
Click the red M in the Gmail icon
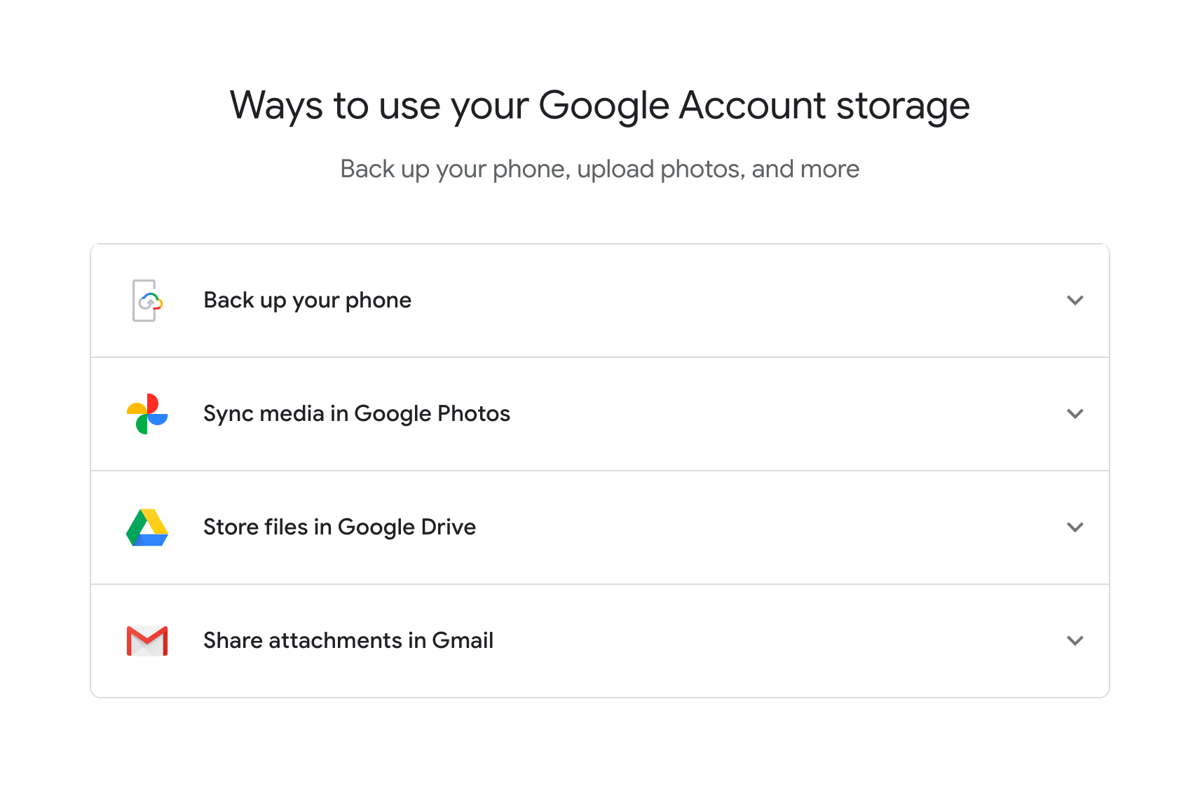coord(146,640)
